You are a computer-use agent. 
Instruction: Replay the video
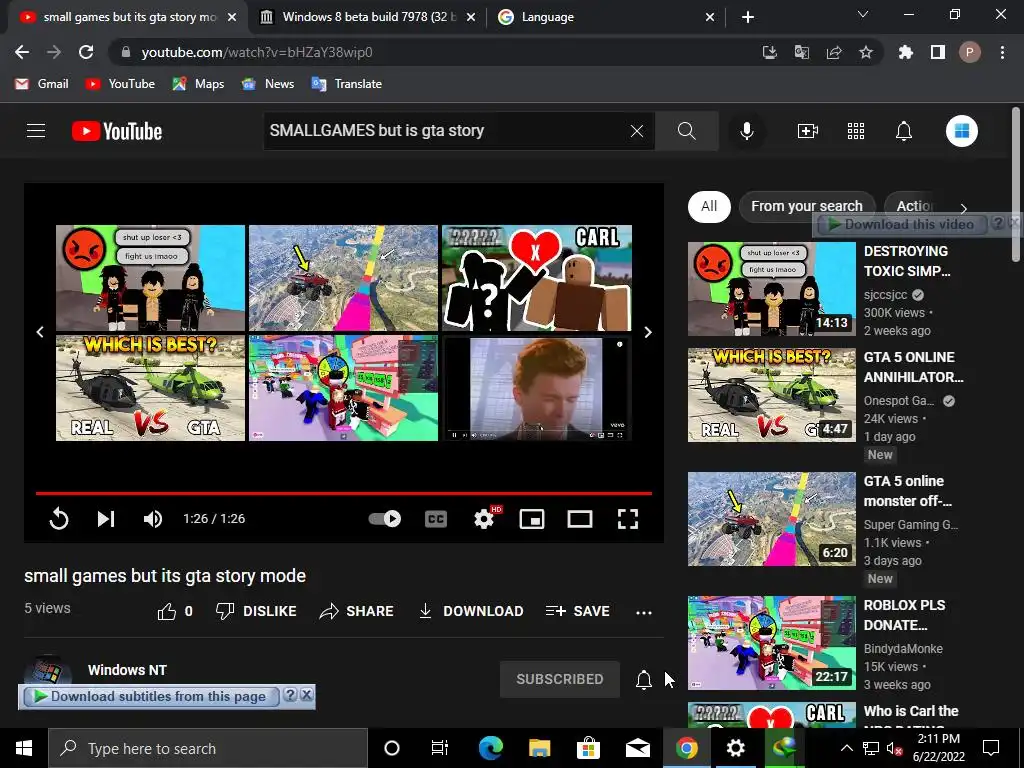[59, 519]
